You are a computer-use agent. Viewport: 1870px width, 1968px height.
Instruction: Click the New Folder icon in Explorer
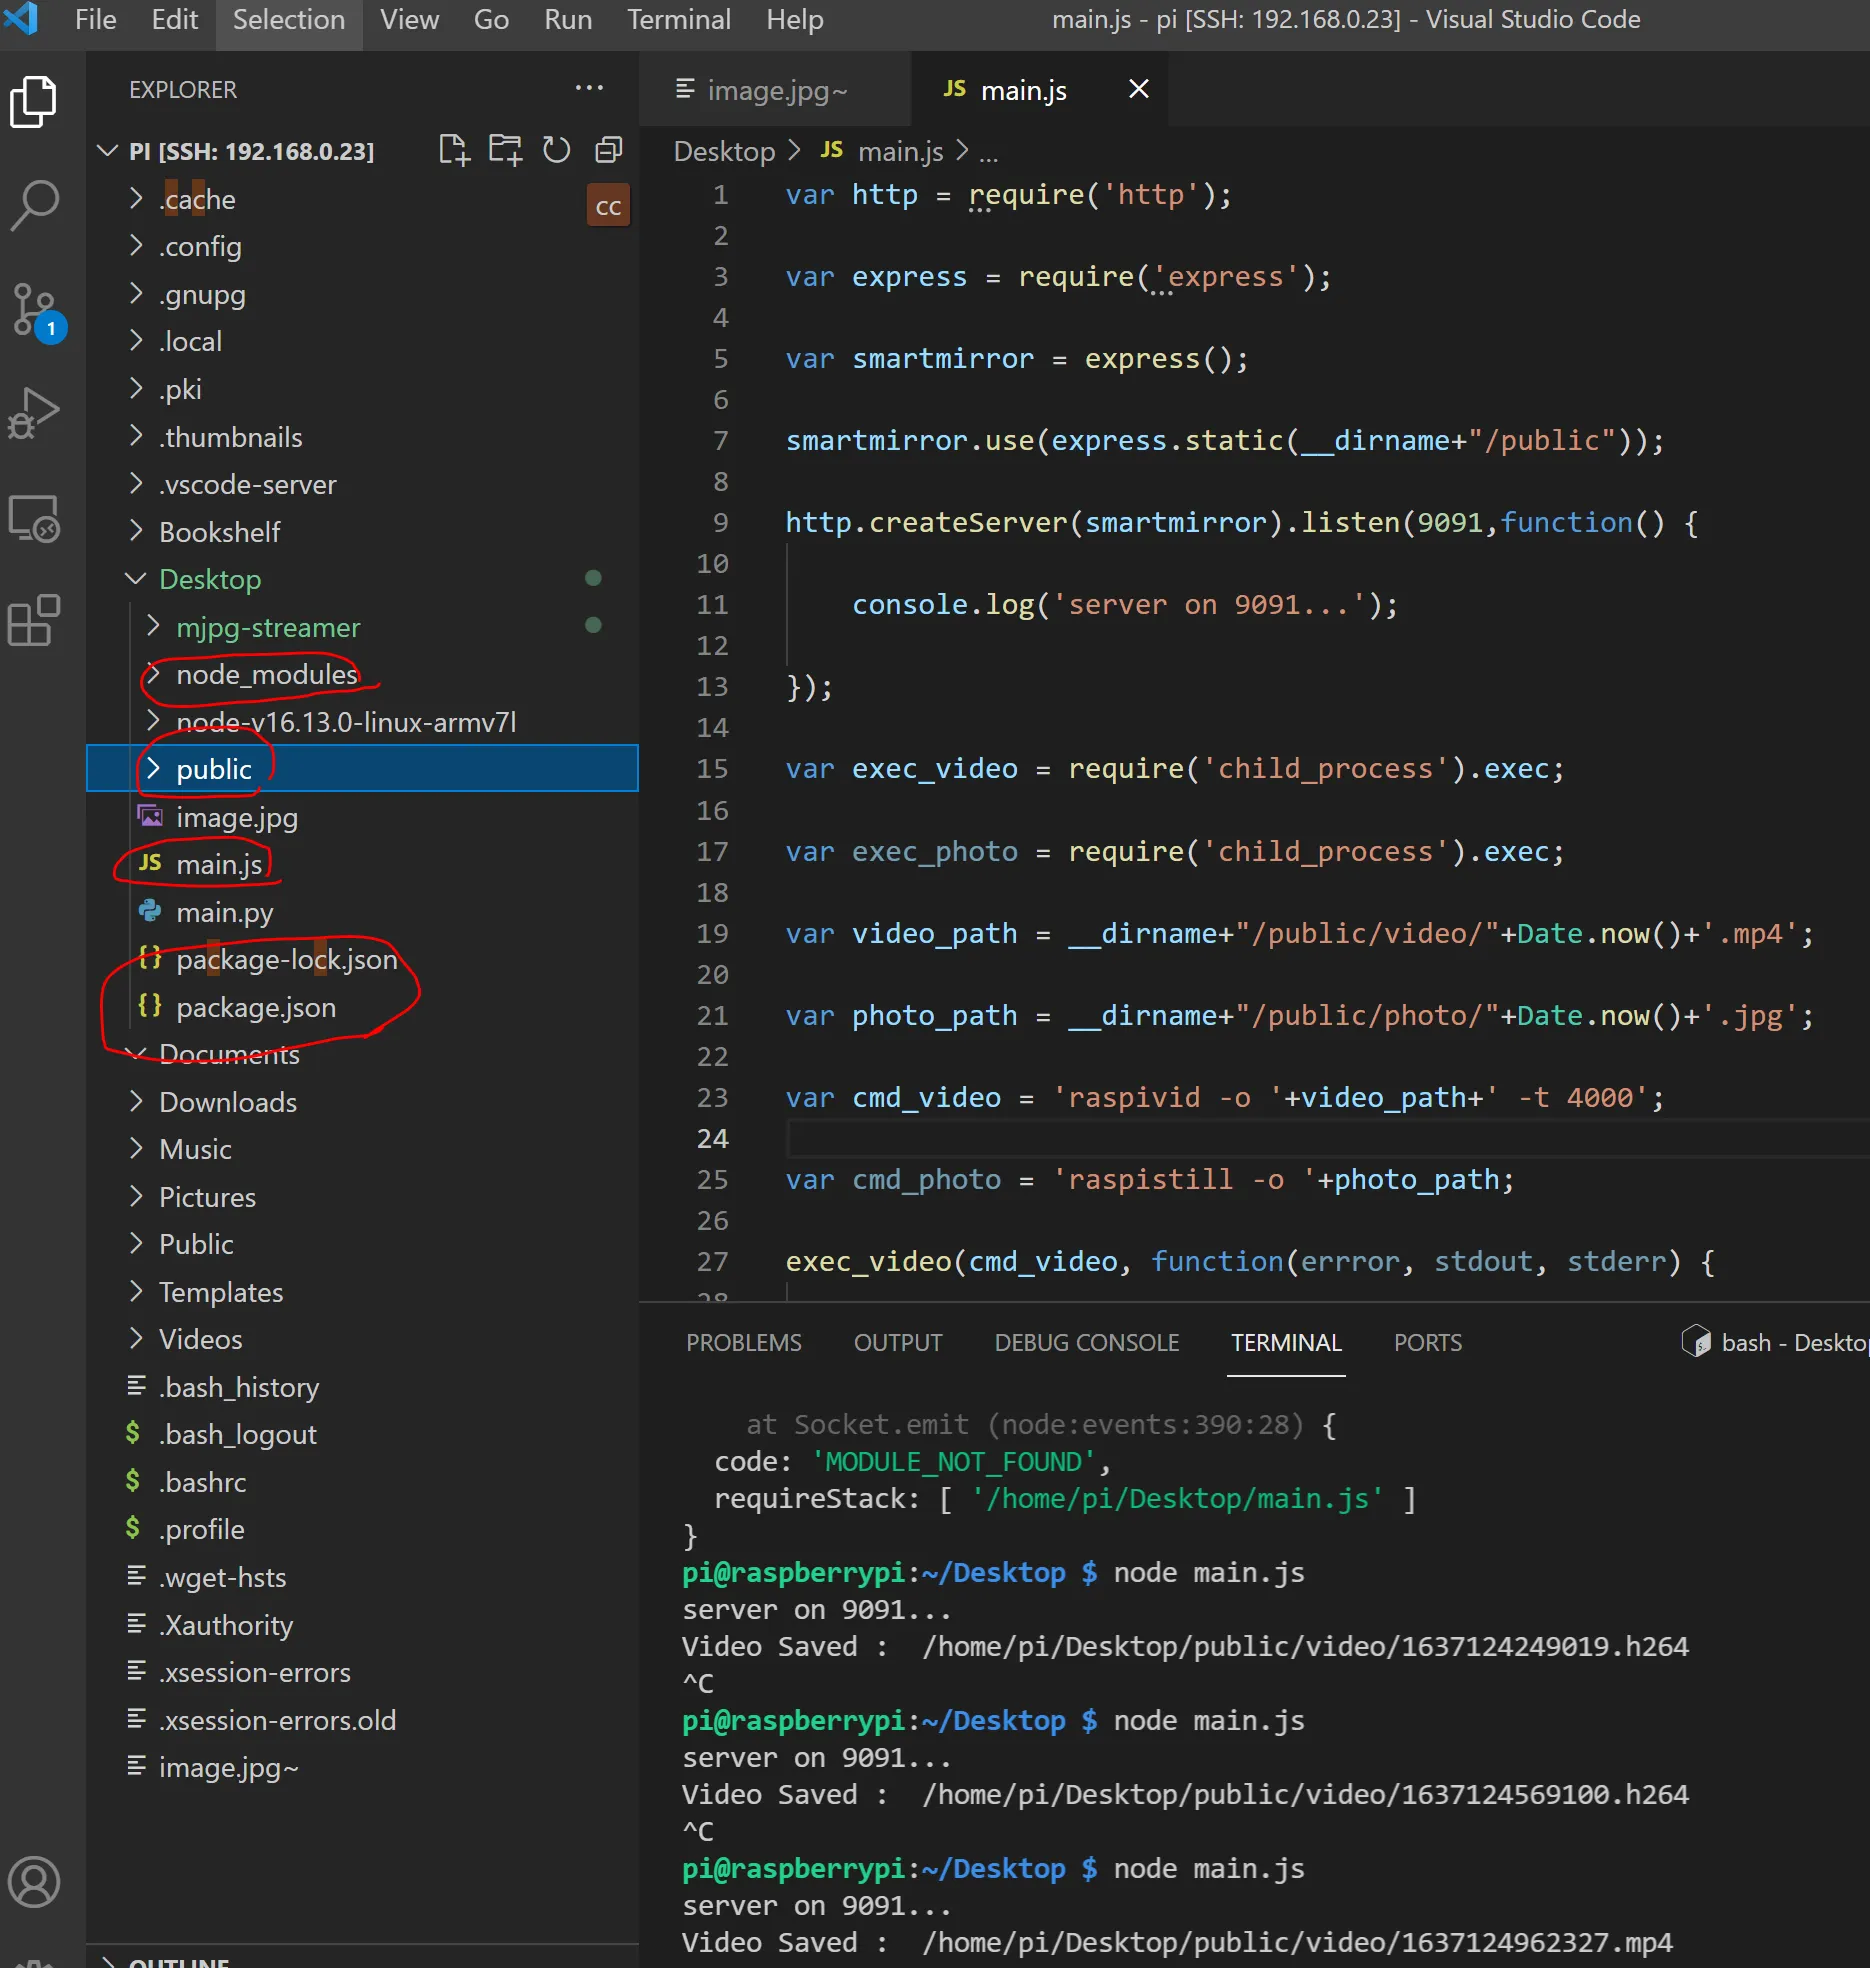(505, 151)
